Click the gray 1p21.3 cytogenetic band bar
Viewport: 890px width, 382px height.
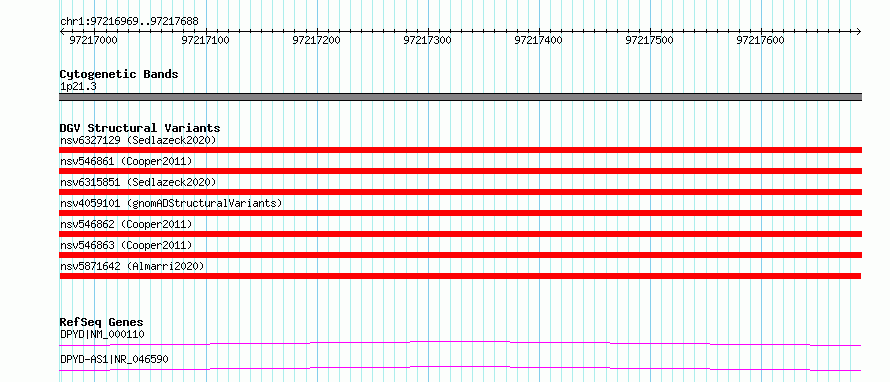pos(460,97)
